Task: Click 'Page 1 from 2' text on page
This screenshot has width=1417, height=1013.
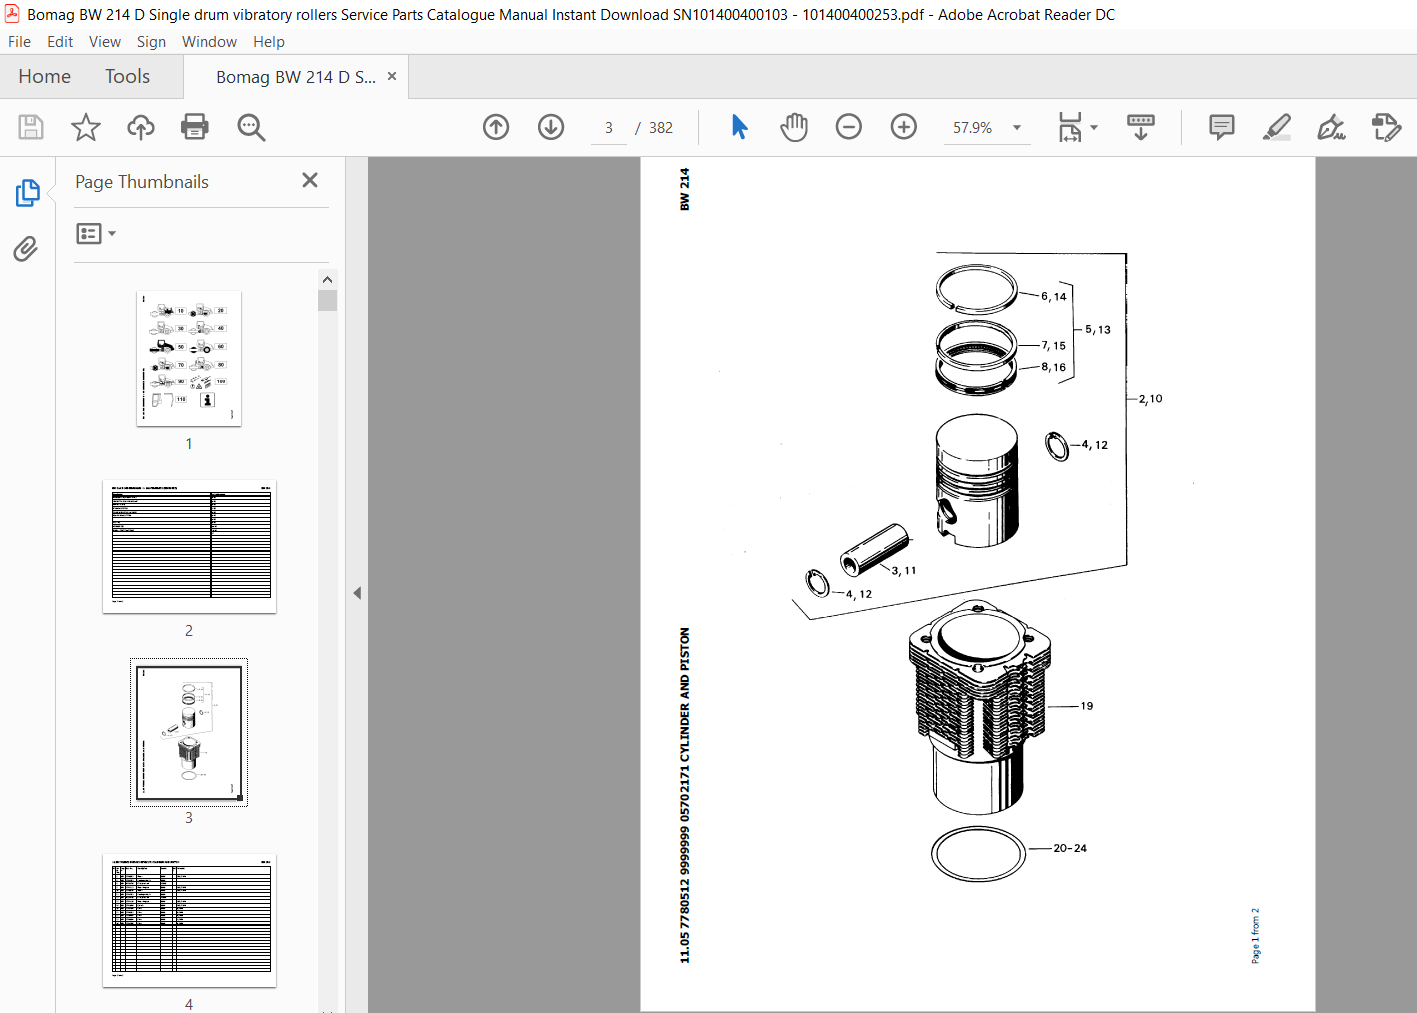Action: 1256,935
